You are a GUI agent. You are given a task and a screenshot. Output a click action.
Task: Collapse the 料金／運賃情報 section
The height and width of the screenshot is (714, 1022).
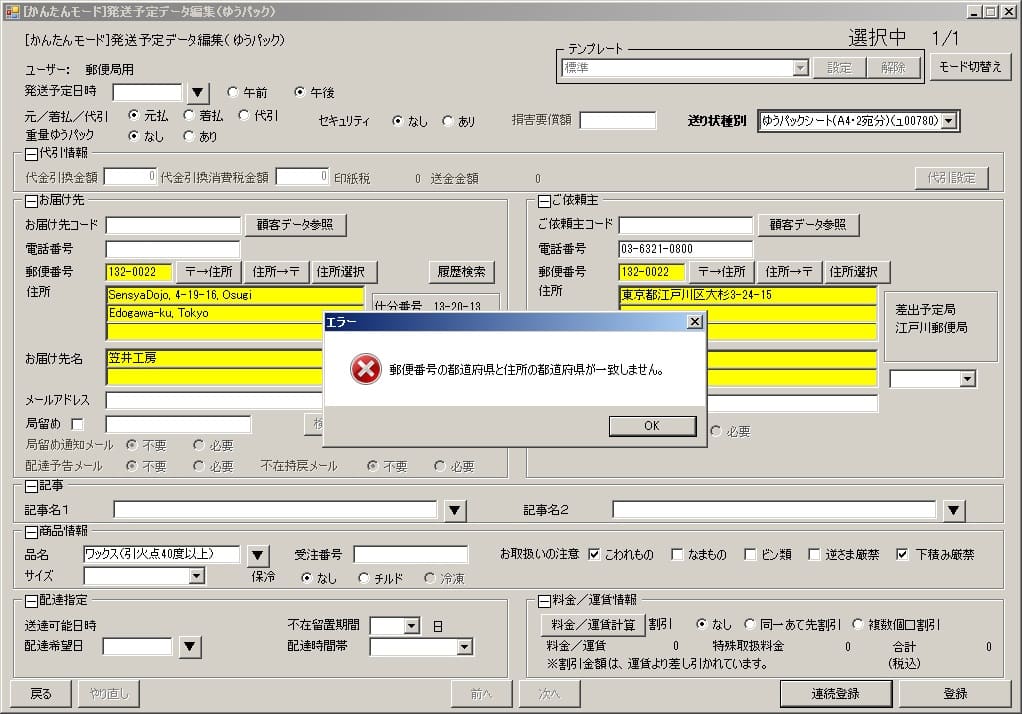pyautogui.click(x=544, y=600)
